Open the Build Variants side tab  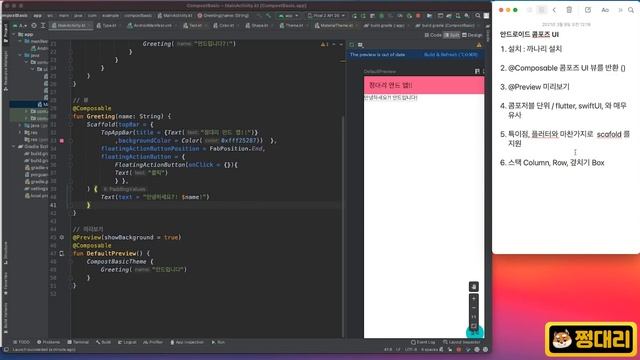(5, 318)
